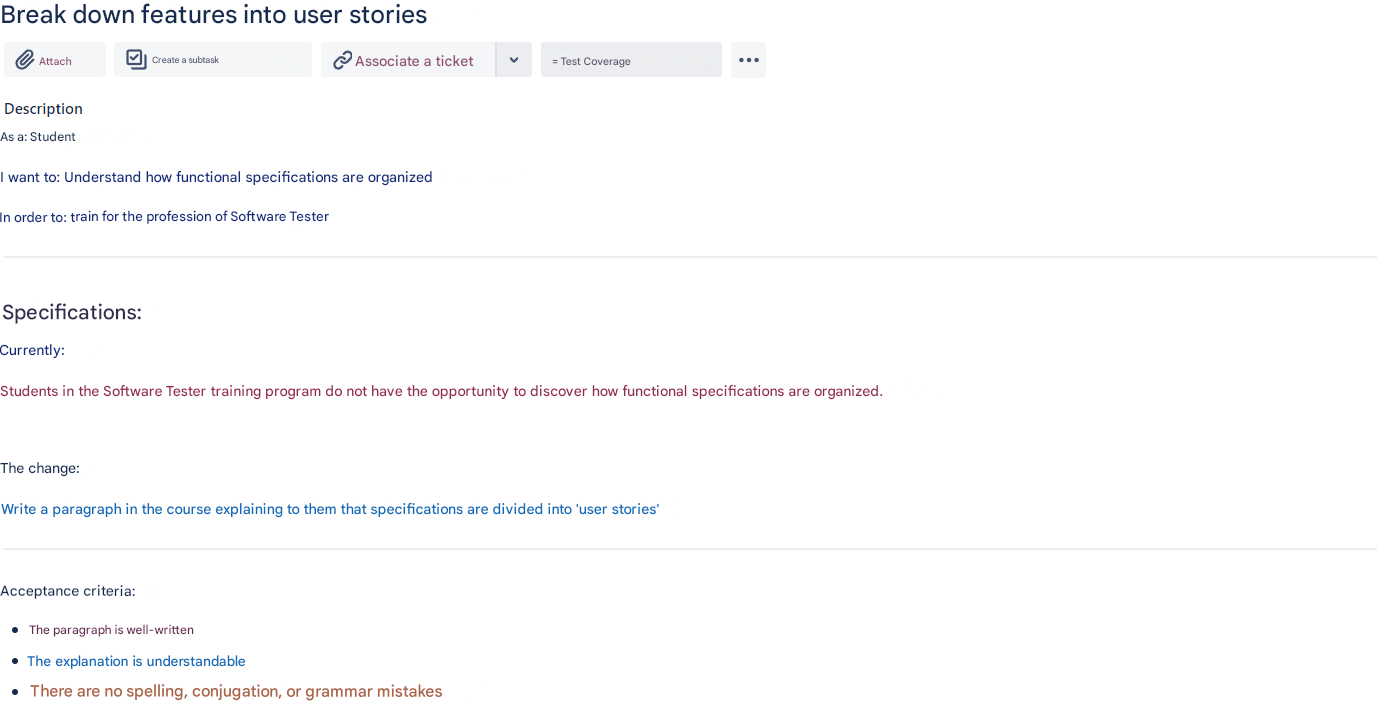Click the 'Write a paragraph in the course' text

[x=330, y=509]
